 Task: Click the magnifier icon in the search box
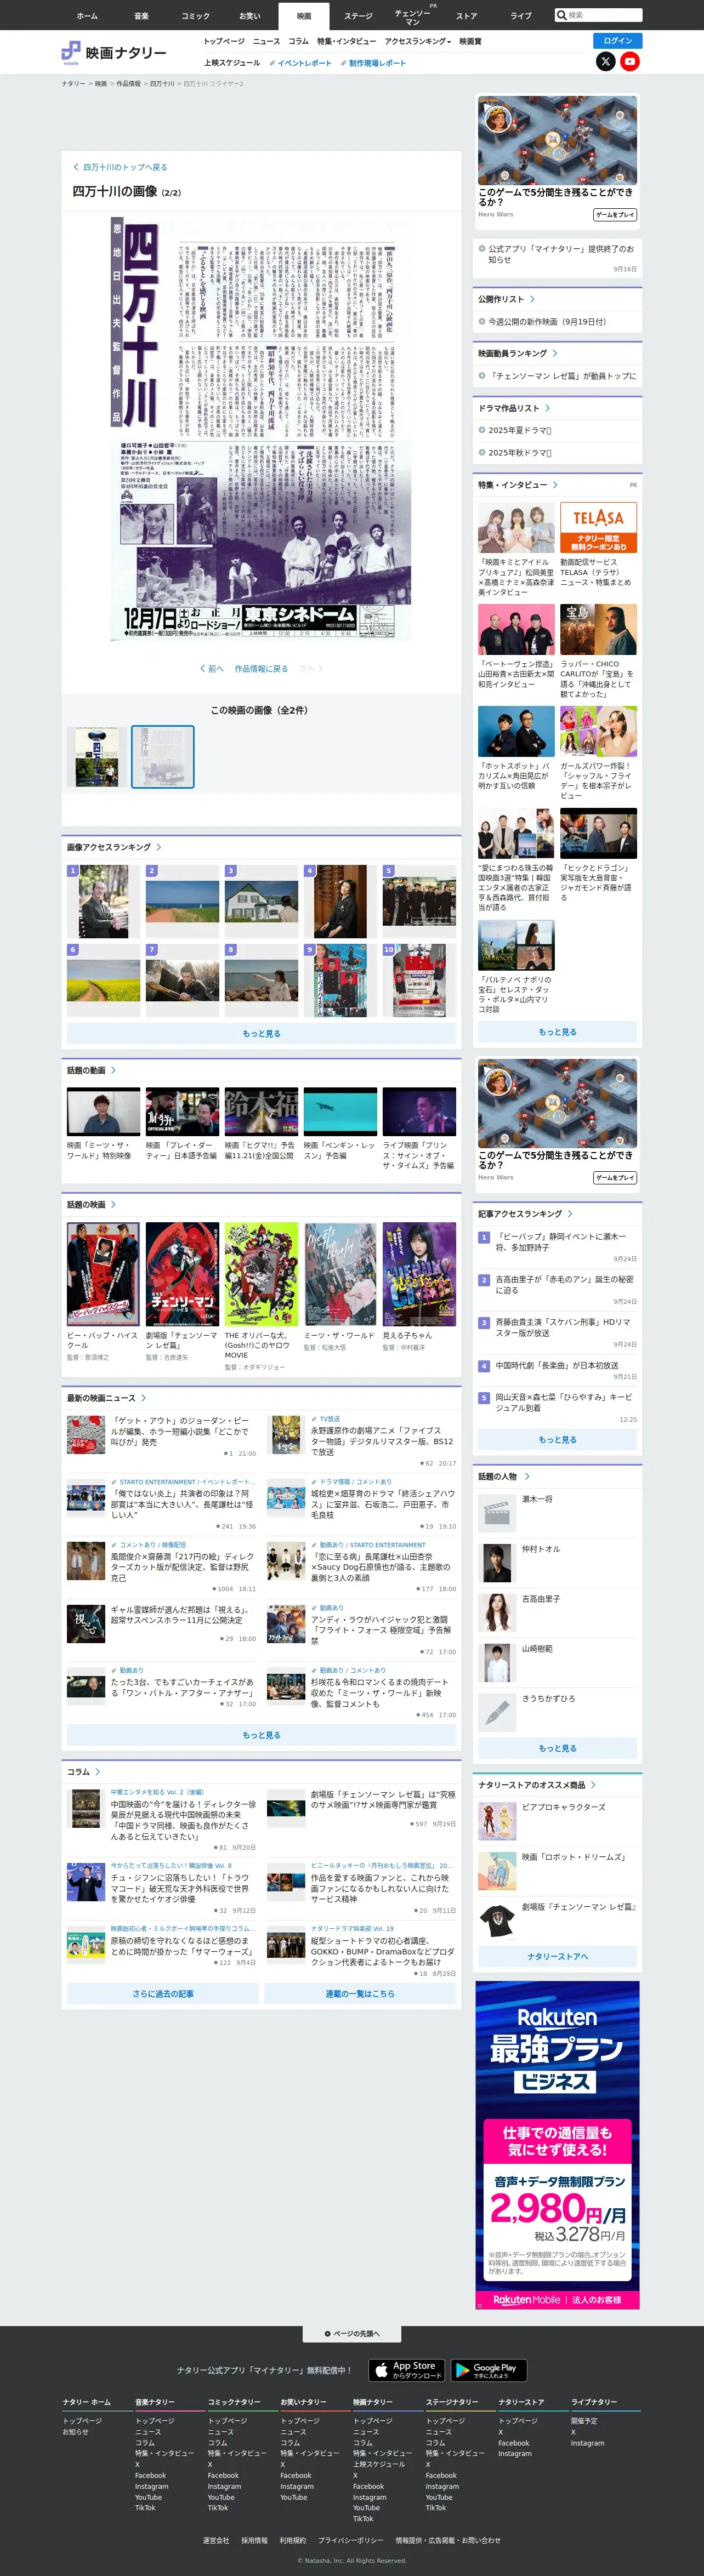point(562,15)
